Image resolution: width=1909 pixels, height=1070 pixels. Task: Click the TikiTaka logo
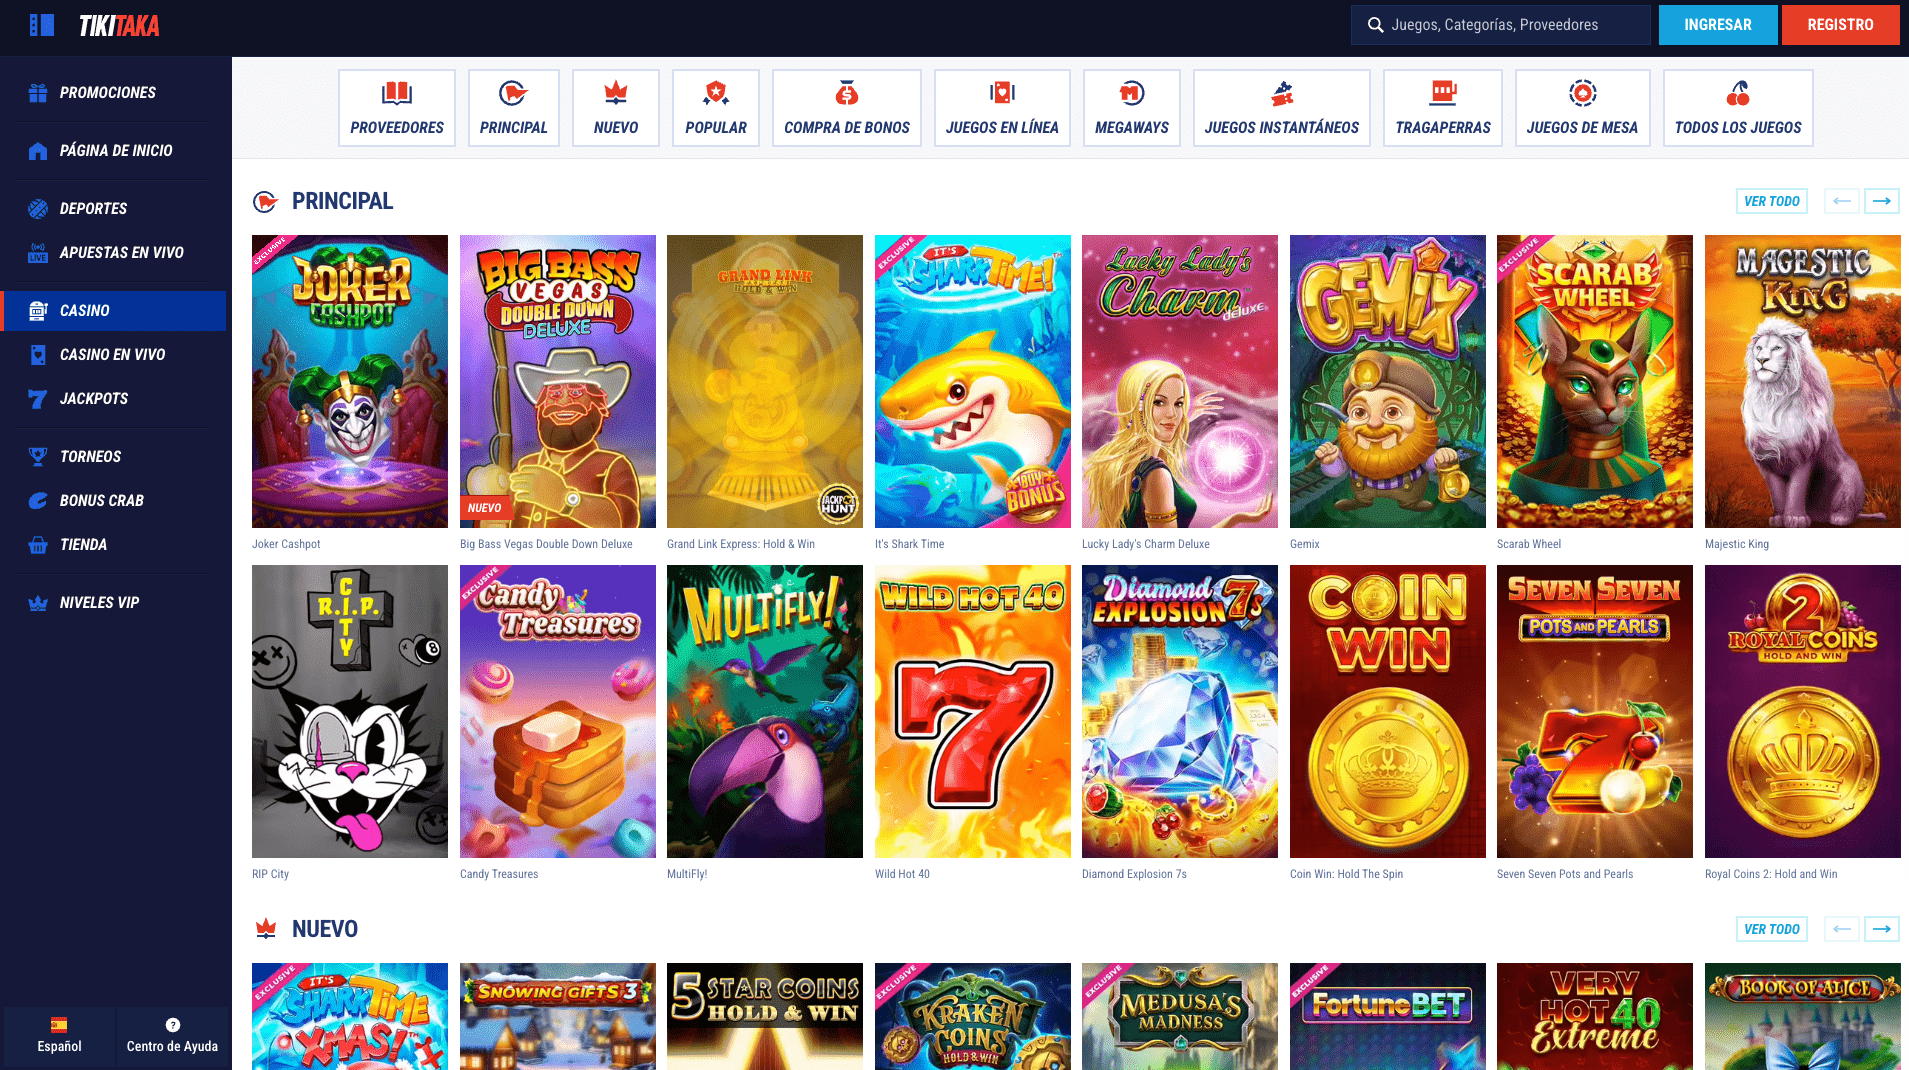coord(119,26)
